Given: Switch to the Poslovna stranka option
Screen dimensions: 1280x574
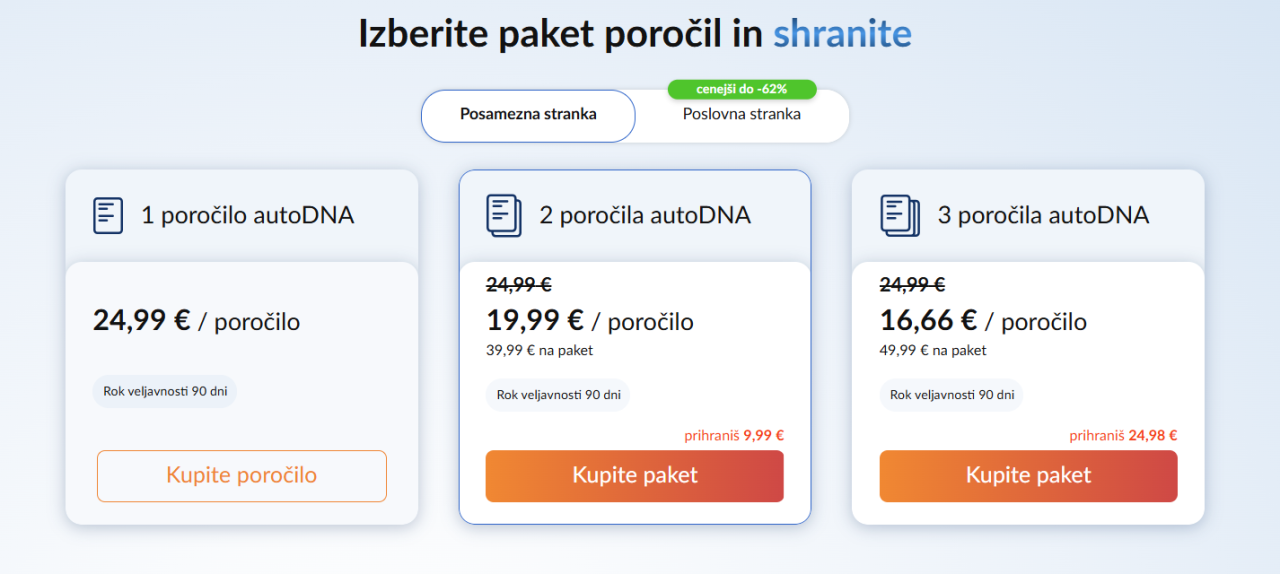Looking at the screenshot, I should coord(742,115).
